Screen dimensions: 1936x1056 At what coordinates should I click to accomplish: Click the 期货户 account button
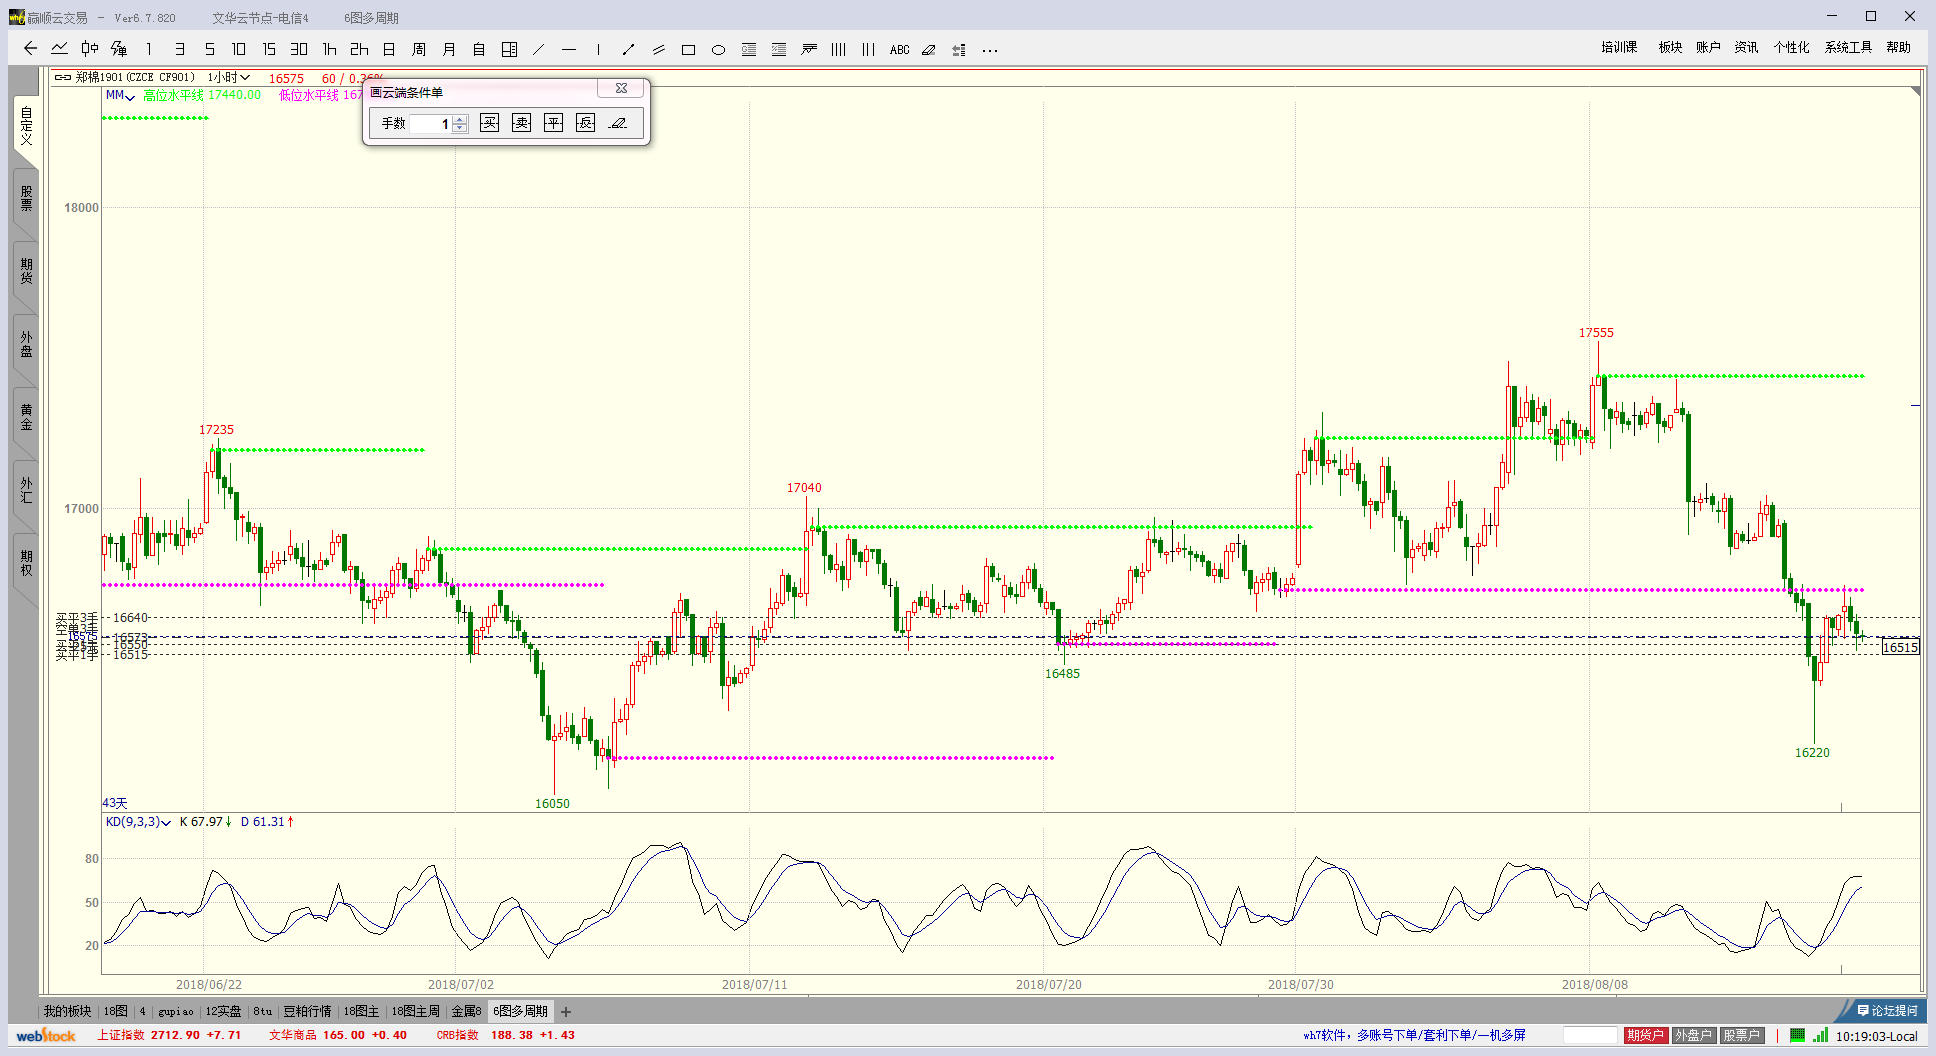click(1645, 1035)
